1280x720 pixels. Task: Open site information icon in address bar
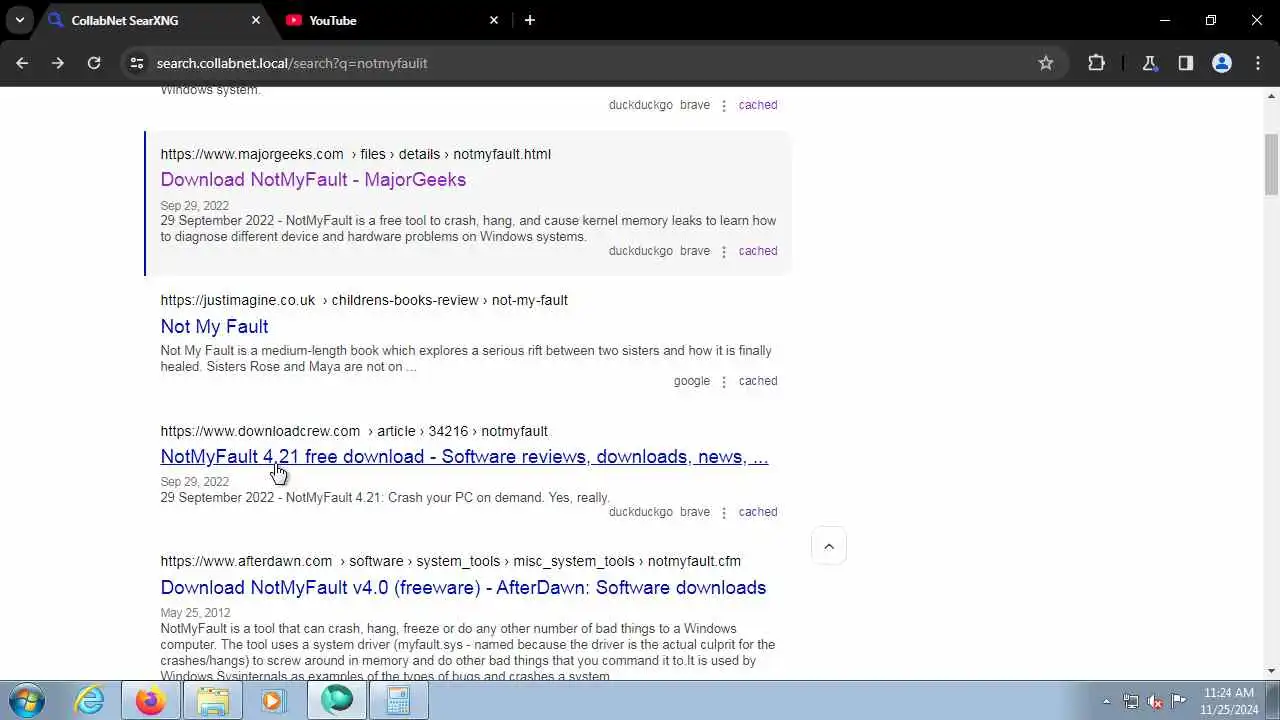click(137, 63)
